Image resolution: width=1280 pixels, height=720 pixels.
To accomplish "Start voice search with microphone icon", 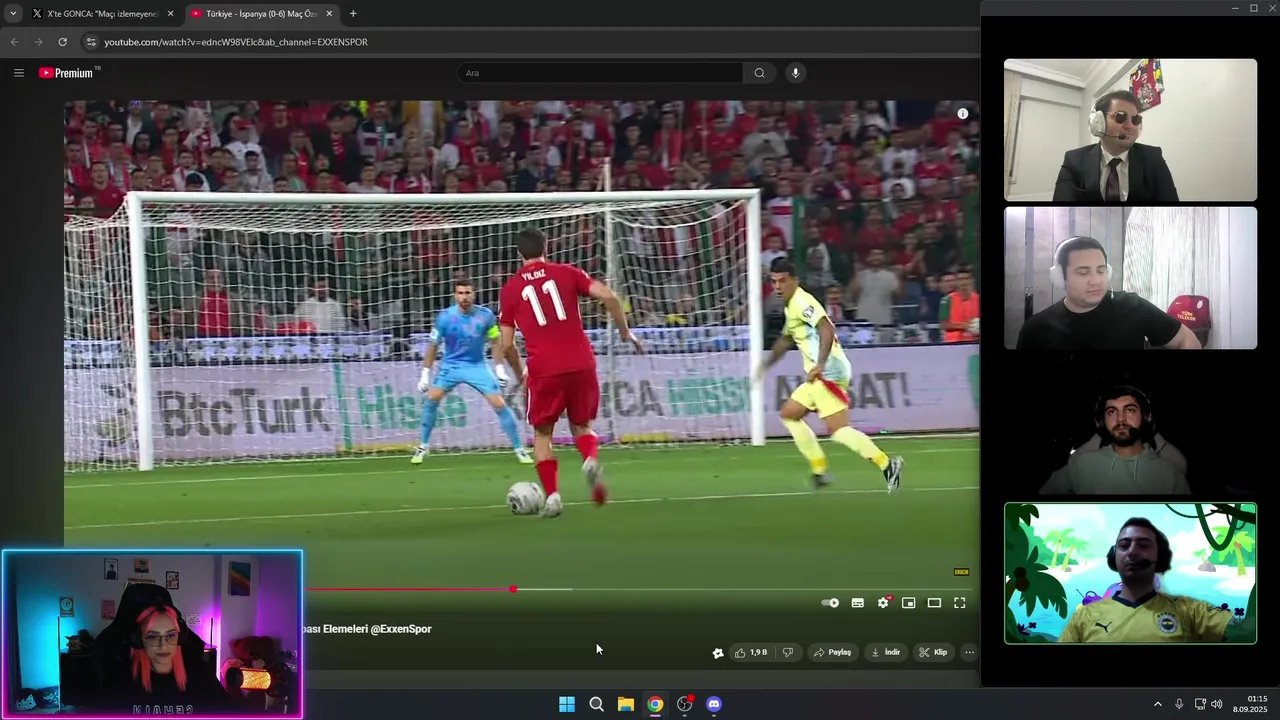I will pos(795,73).
